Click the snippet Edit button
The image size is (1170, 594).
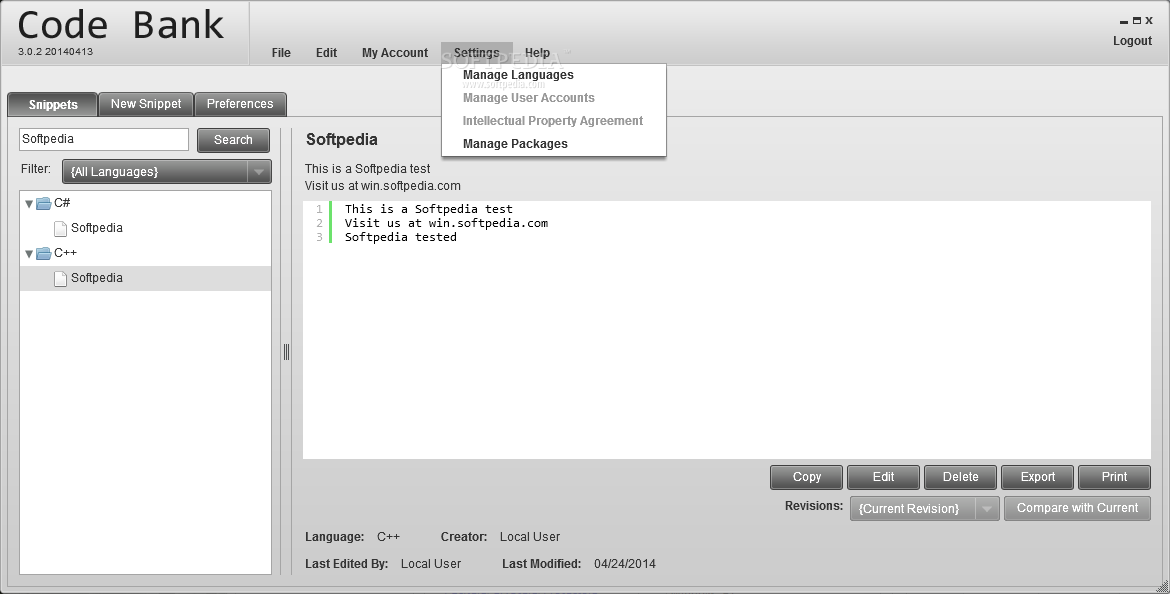883,477
